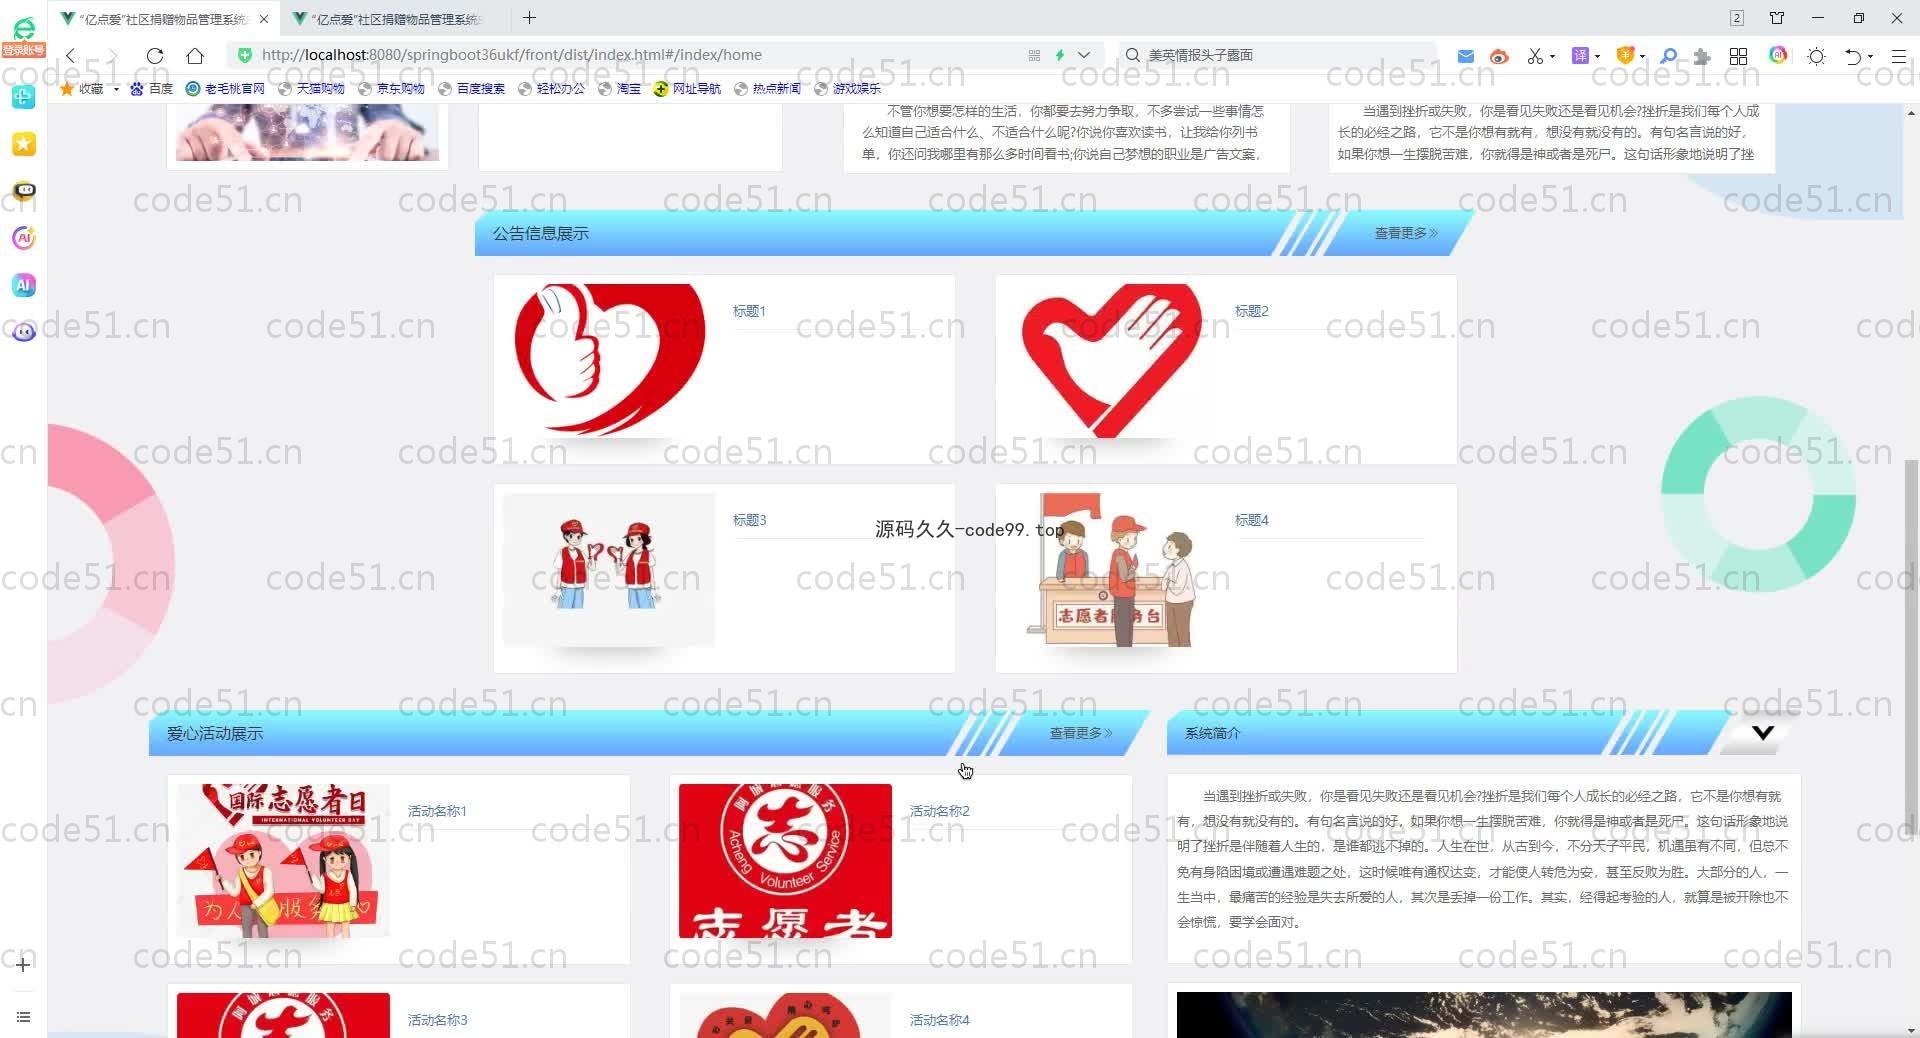Screen dimensions: 1920x1038
Task: Open the chat-bubble sidebar icon
Action: pyautogui.click(x=24, y=190)
